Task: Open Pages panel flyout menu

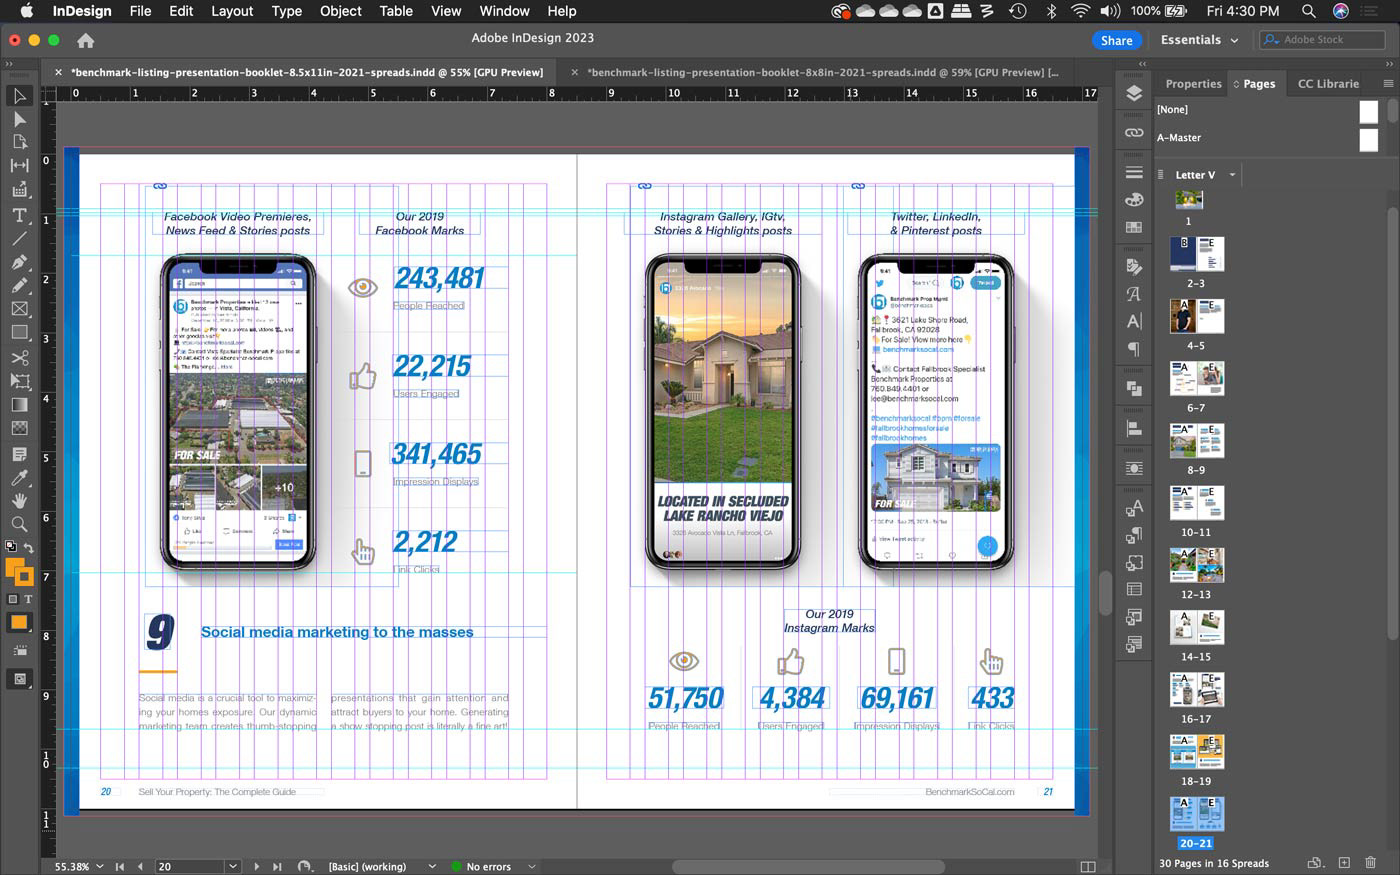Action: (x=1388, y=84)
